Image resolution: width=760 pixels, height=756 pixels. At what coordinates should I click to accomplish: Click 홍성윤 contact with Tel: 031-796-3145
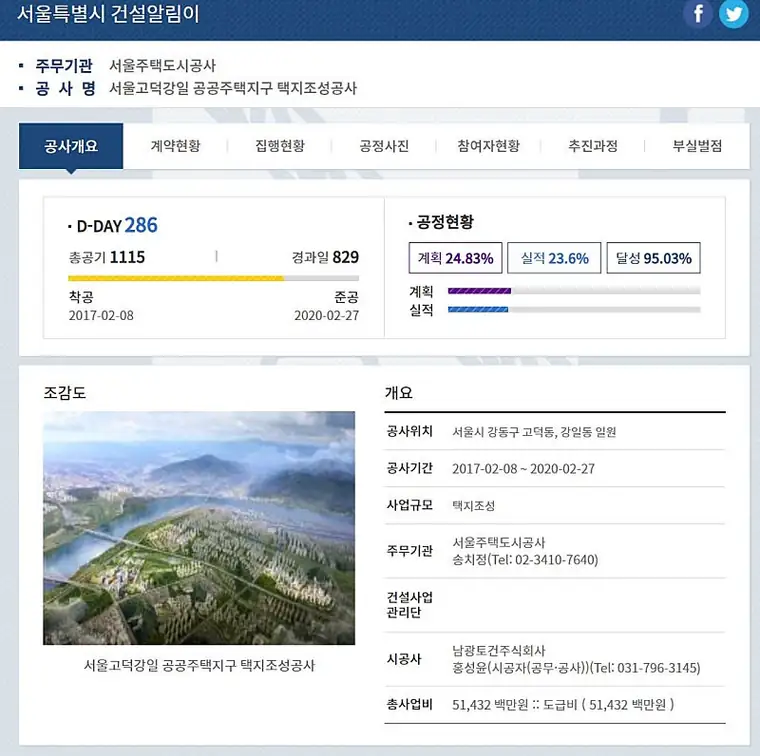[x=576, y=668]
